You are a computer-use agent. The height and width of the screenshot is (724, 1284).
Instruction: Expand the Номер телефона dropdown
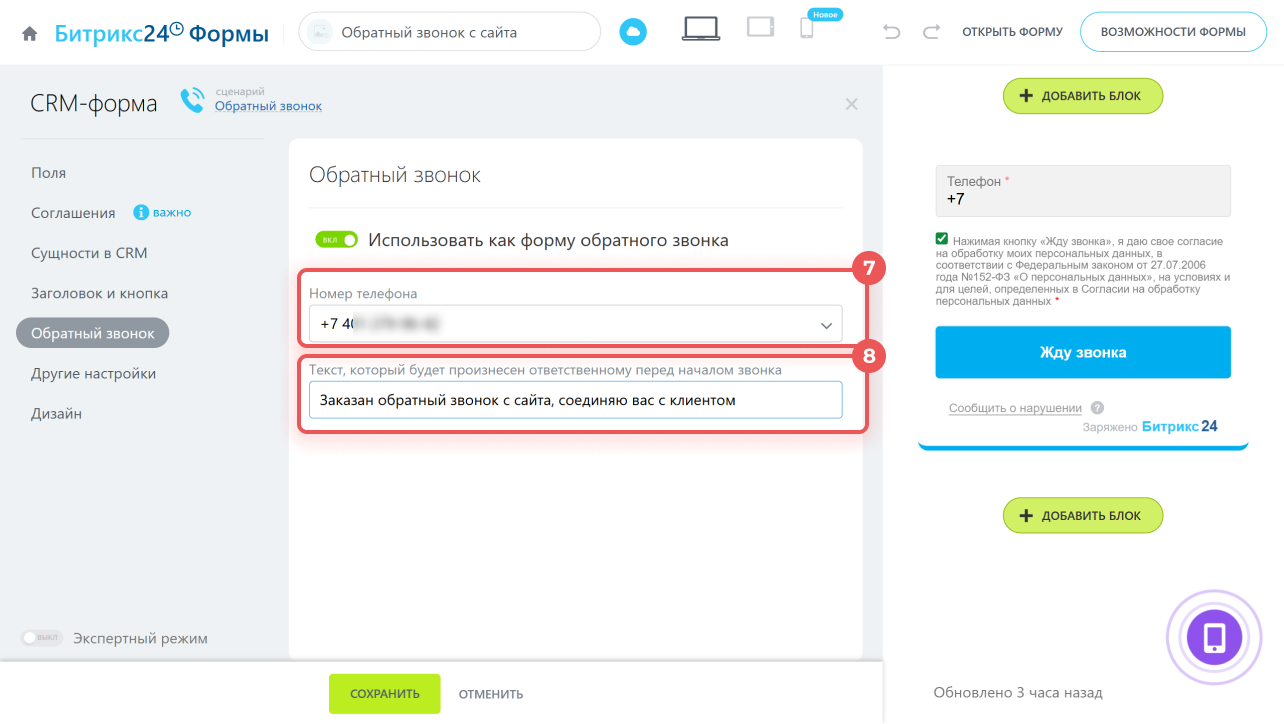[826, 325]
